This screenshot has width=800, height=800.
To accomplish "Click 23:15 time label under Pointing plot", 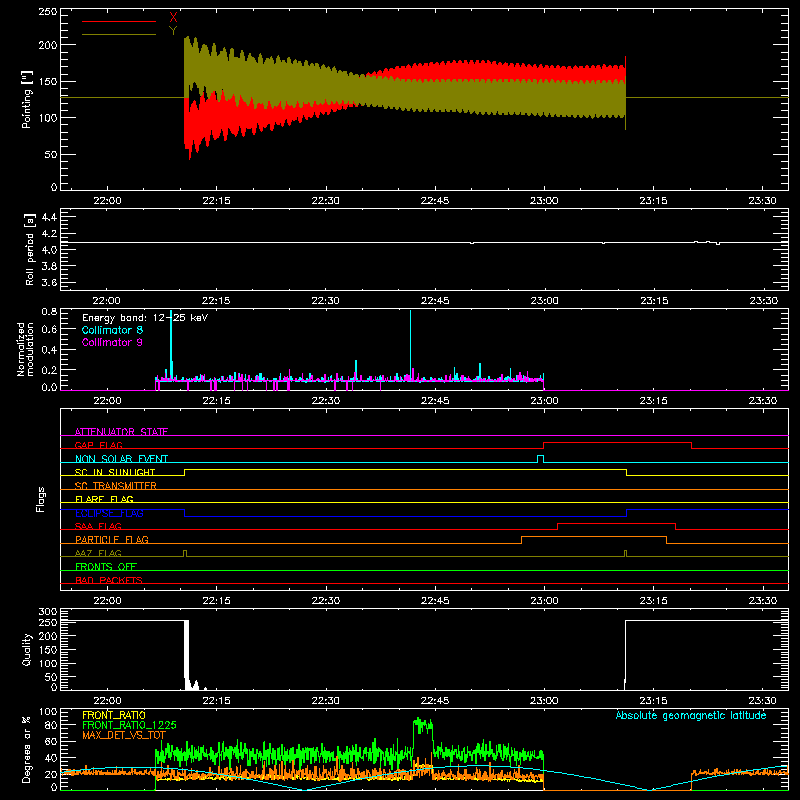I will [x=653, y=201].
